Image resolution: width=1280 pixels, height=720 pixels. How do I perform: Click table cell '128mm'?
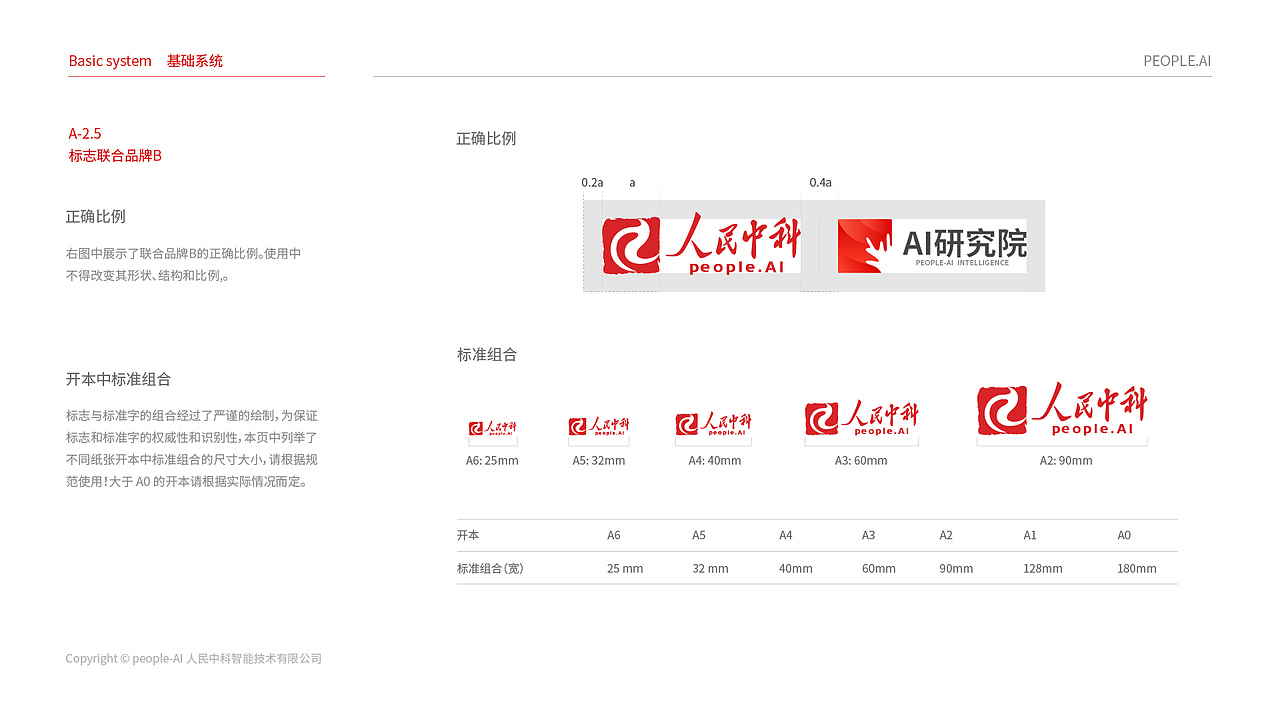pyautogui.click(x=1043, y=569)
